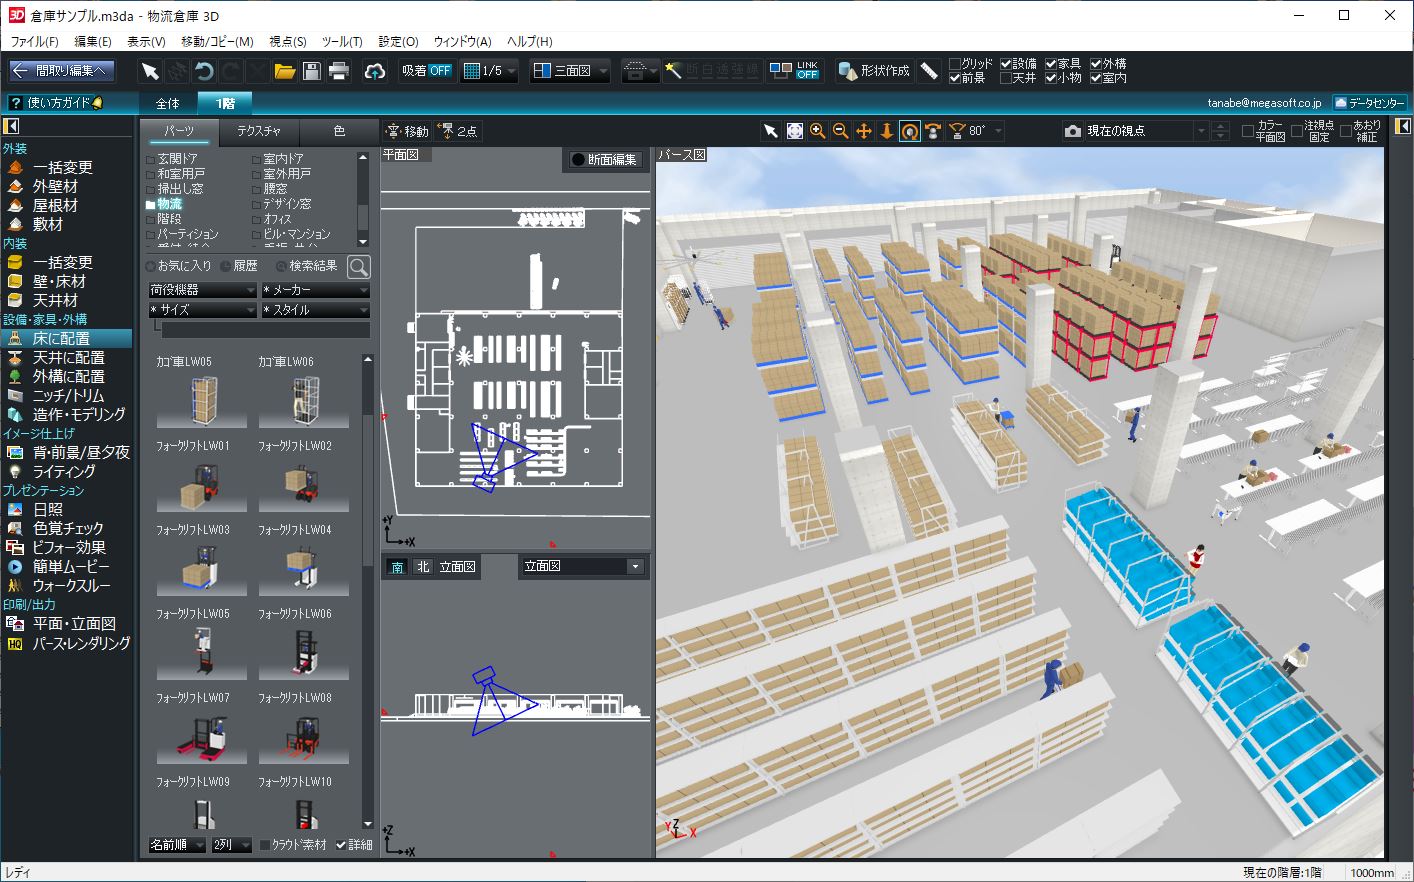Click the 形状作成 button
The width and height of the screenshot is (1414, 882).
875,71
